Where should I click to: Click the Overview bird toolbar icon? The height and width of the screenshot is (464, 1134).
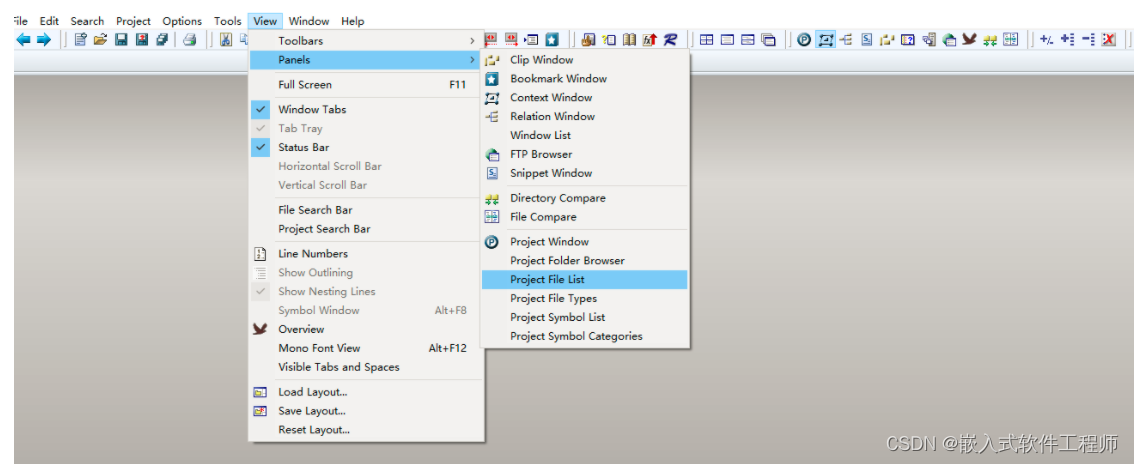[x=970, y=39]
